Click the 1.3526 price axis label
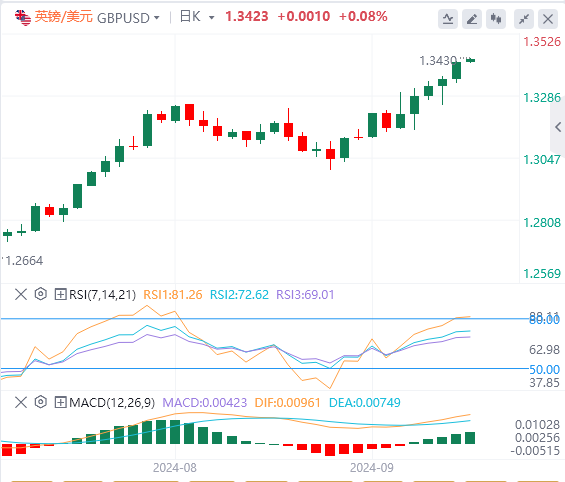 pyautogui.click(x=542, y=42)
